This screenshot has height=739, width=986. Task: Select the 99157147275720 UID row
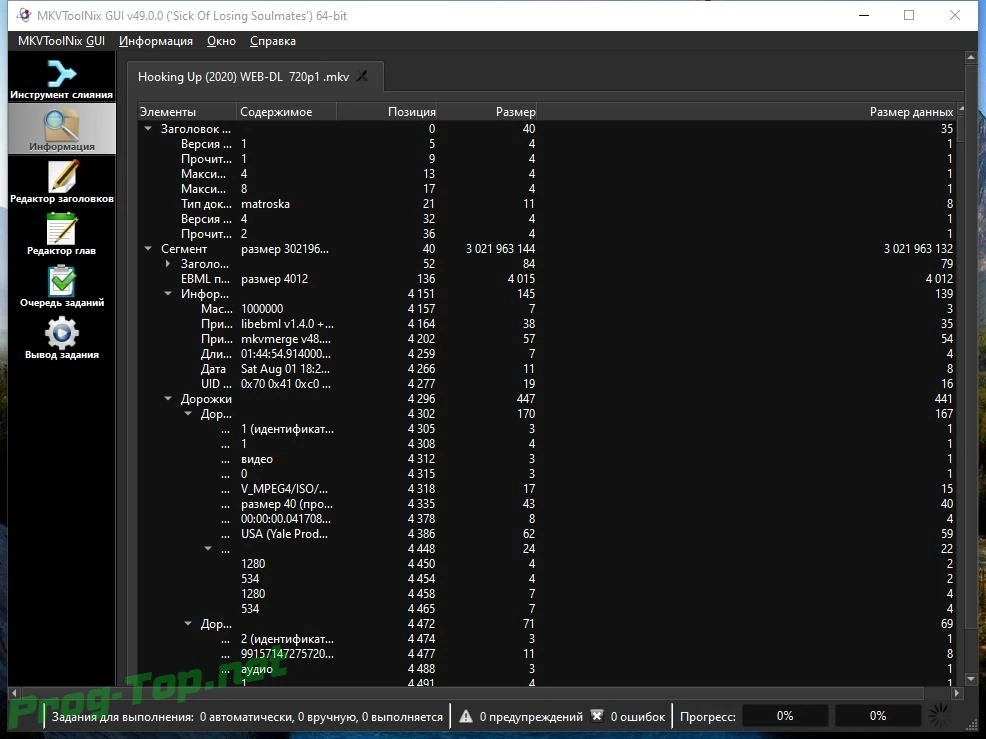tap(546, 654)
